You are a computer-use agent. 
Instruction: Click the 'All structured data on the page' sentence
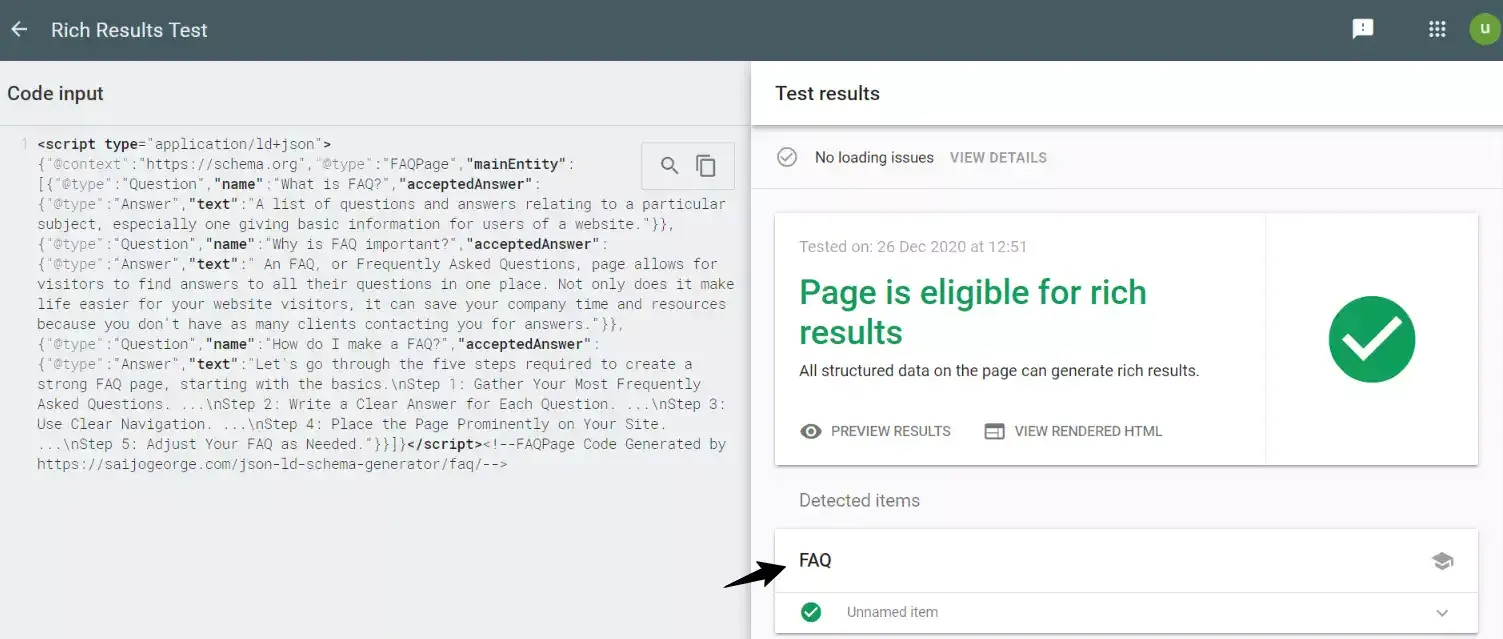tap(999, 370)
